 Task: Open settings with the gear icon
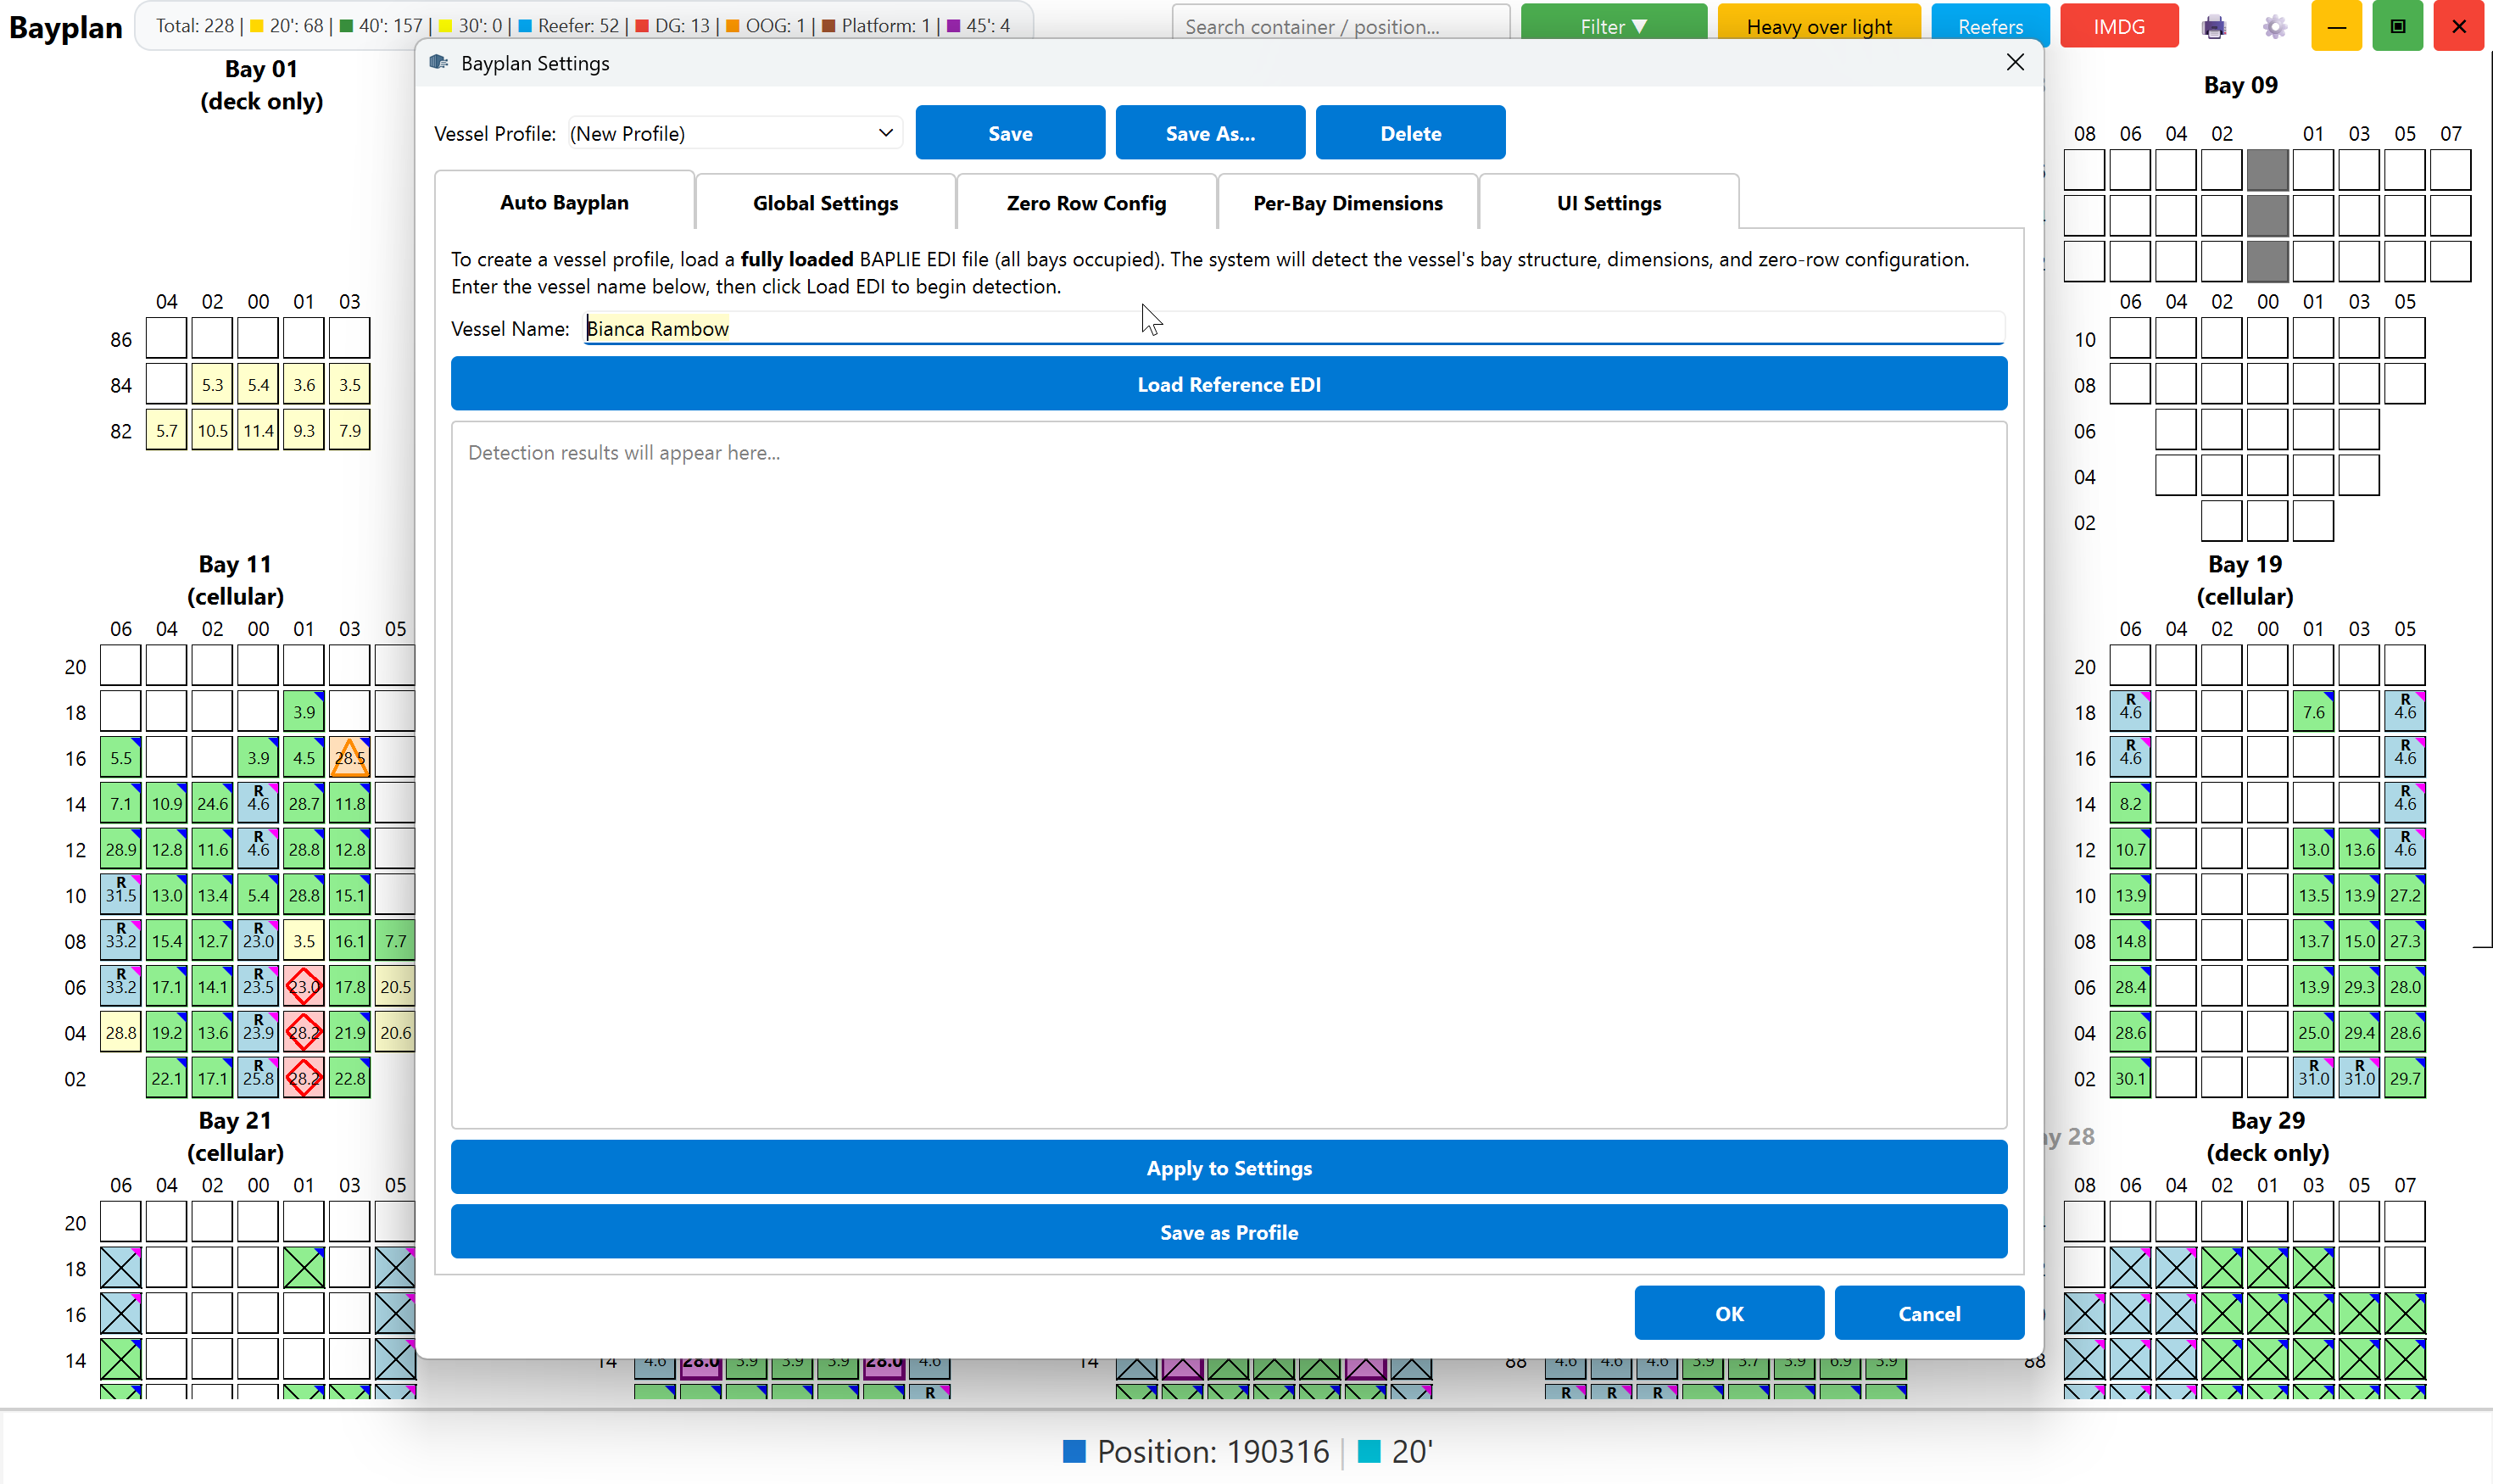[2275, 27]
